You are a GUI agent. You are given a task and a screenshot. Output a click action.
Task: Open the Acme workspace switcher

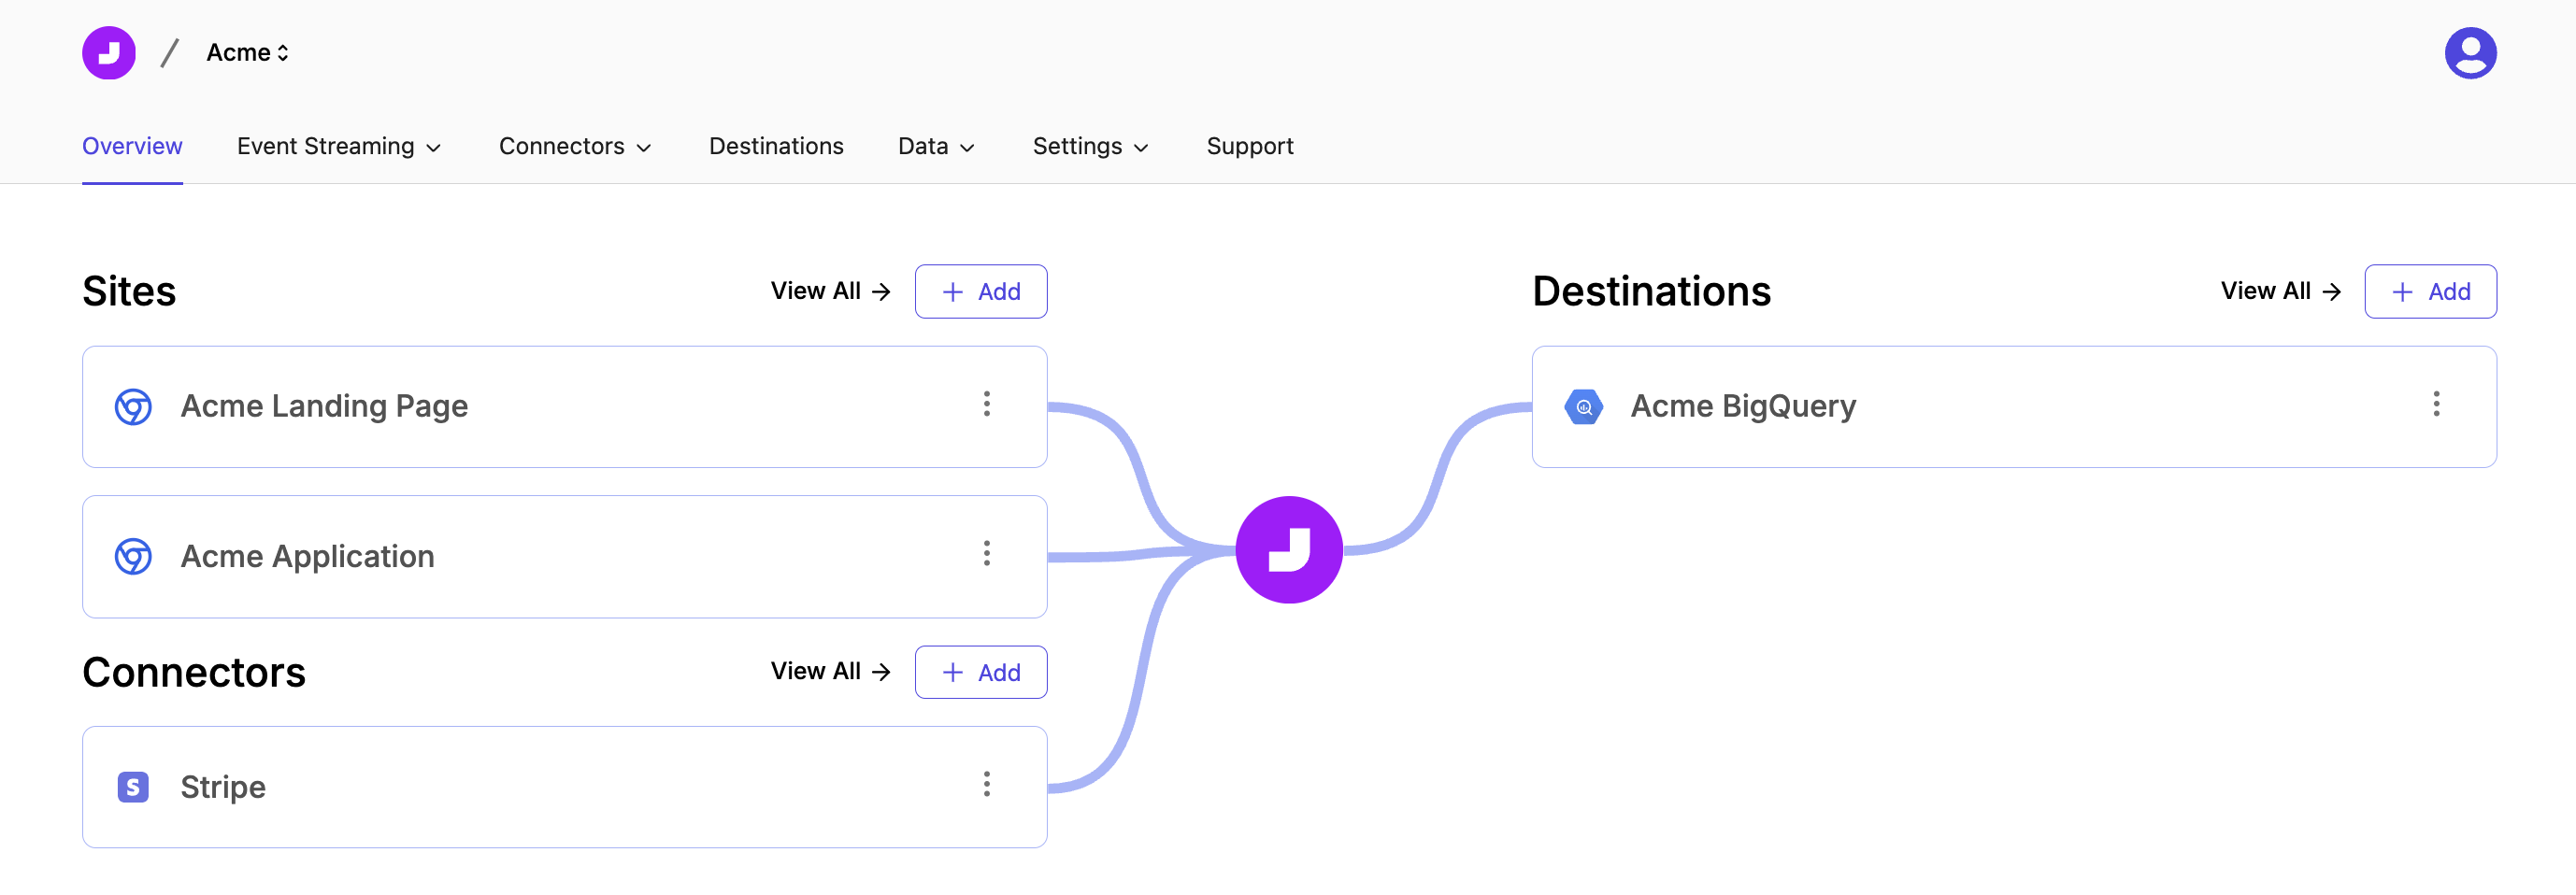247,53
